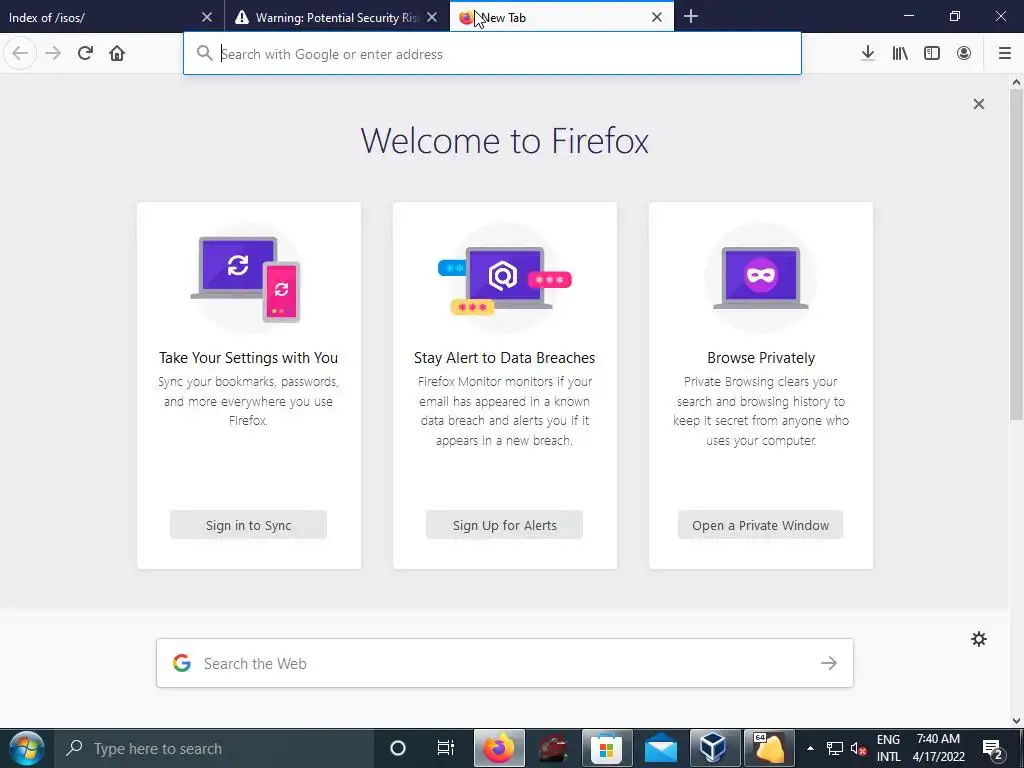Reload the current page
Image resolution: width=1024 pixels, height=768 pixels.
click(x=85, y=54)
